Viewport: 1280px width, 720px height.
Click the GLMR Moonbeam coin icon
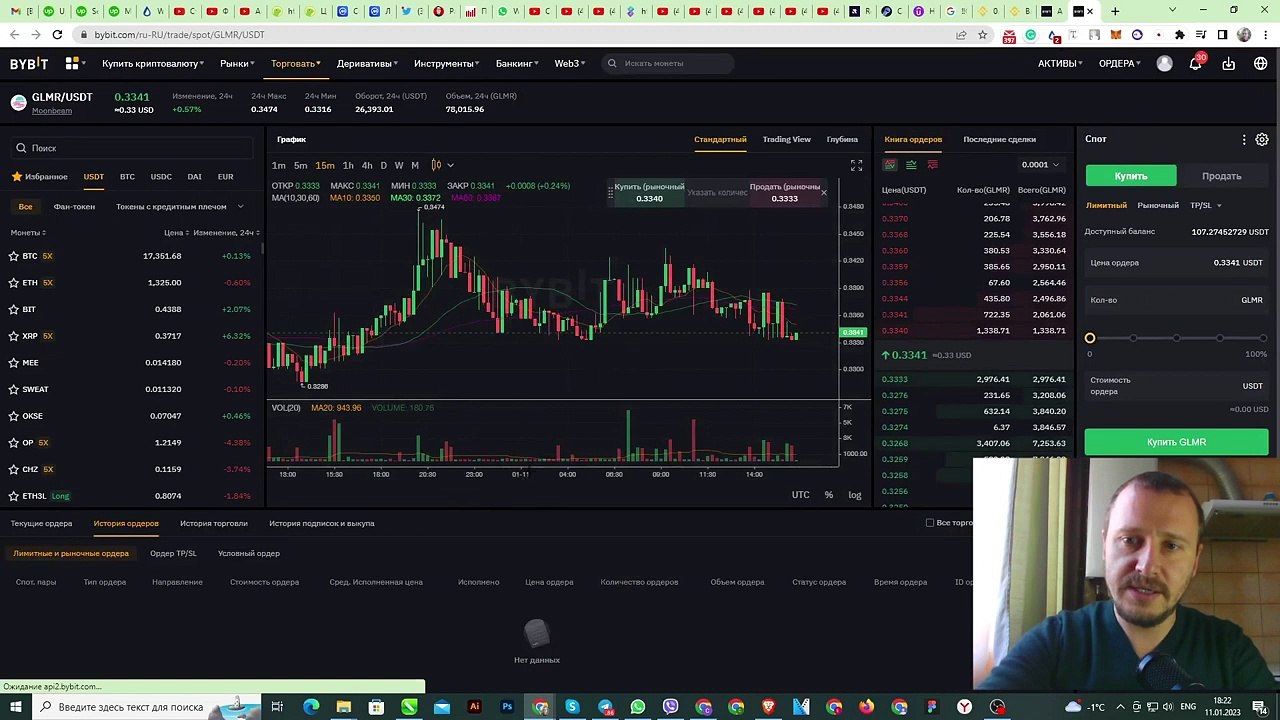point(18,102)
